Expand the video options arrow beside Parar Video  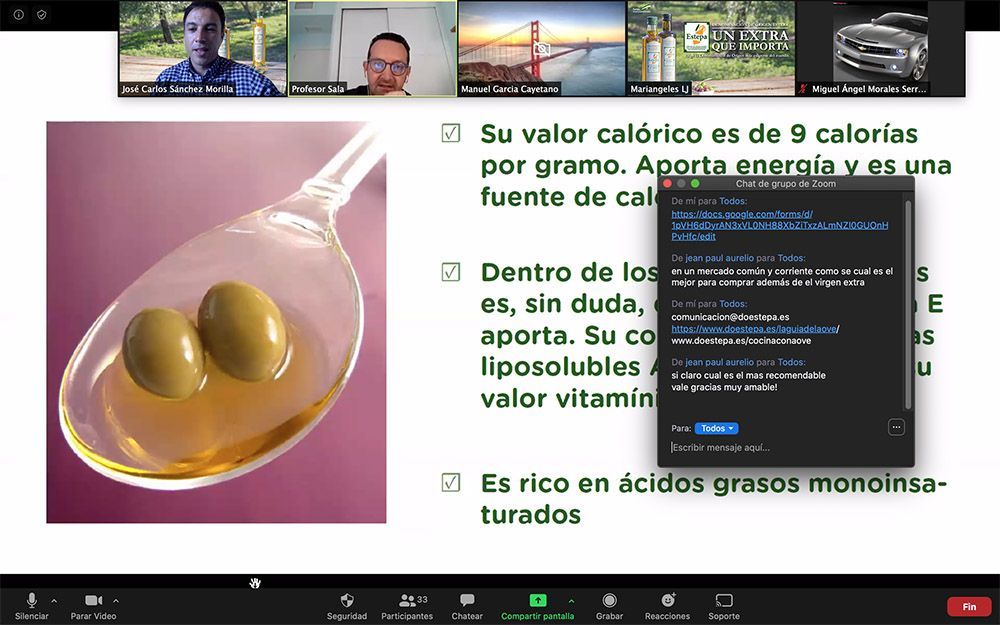pyautogui.click(x=116, y=601)
